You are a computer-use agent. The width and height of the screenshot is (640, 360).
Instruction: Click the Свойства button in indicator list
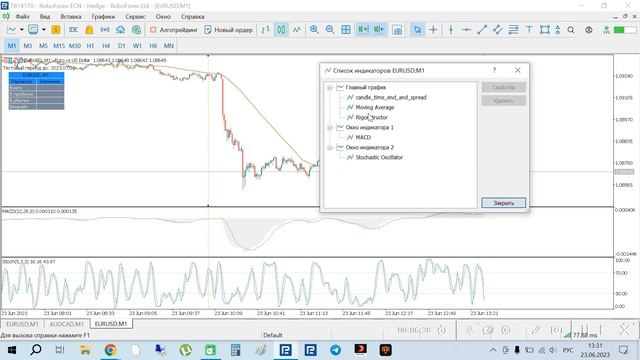[504, 87]
